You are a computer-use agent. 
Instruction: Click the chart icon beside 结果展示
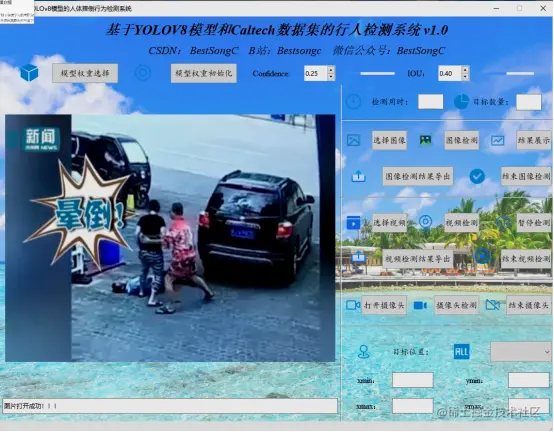[x=497, y=141]
